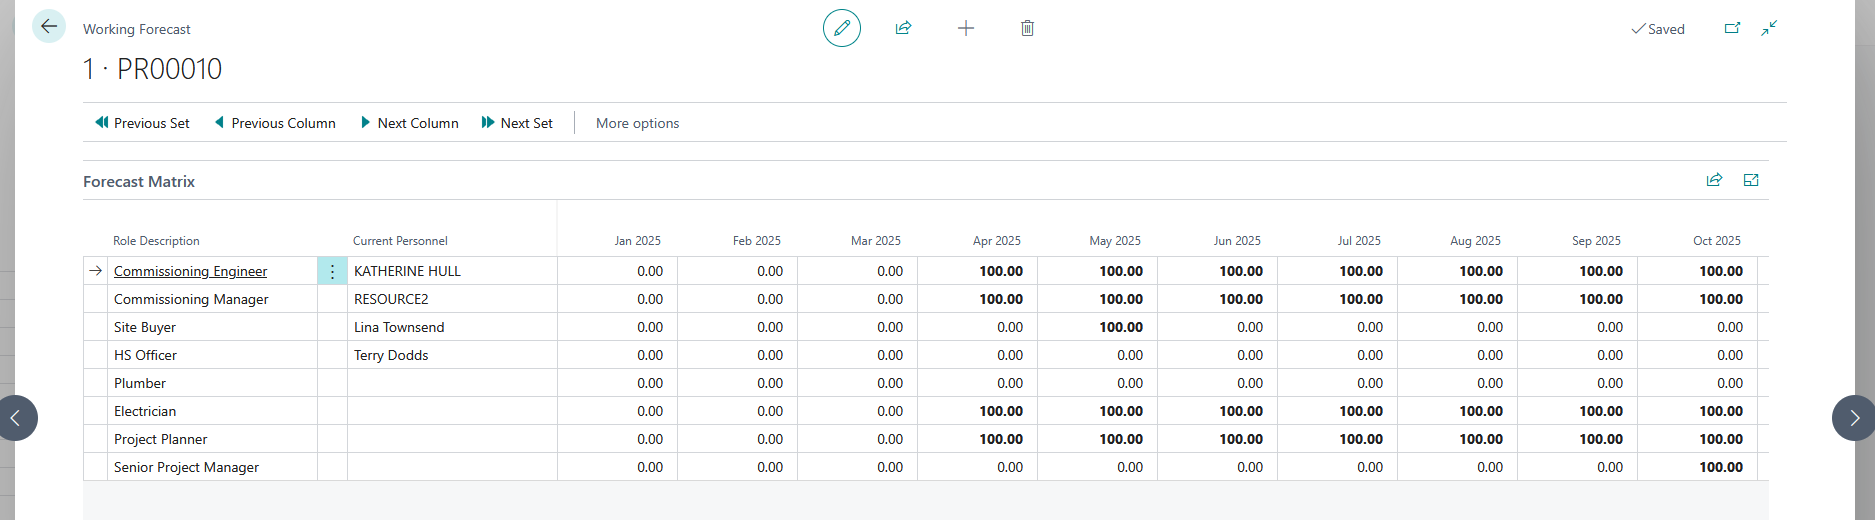Screen dimensions: 1875x520
Task: Delete the record with trash icon
Action: (1027, 28)
